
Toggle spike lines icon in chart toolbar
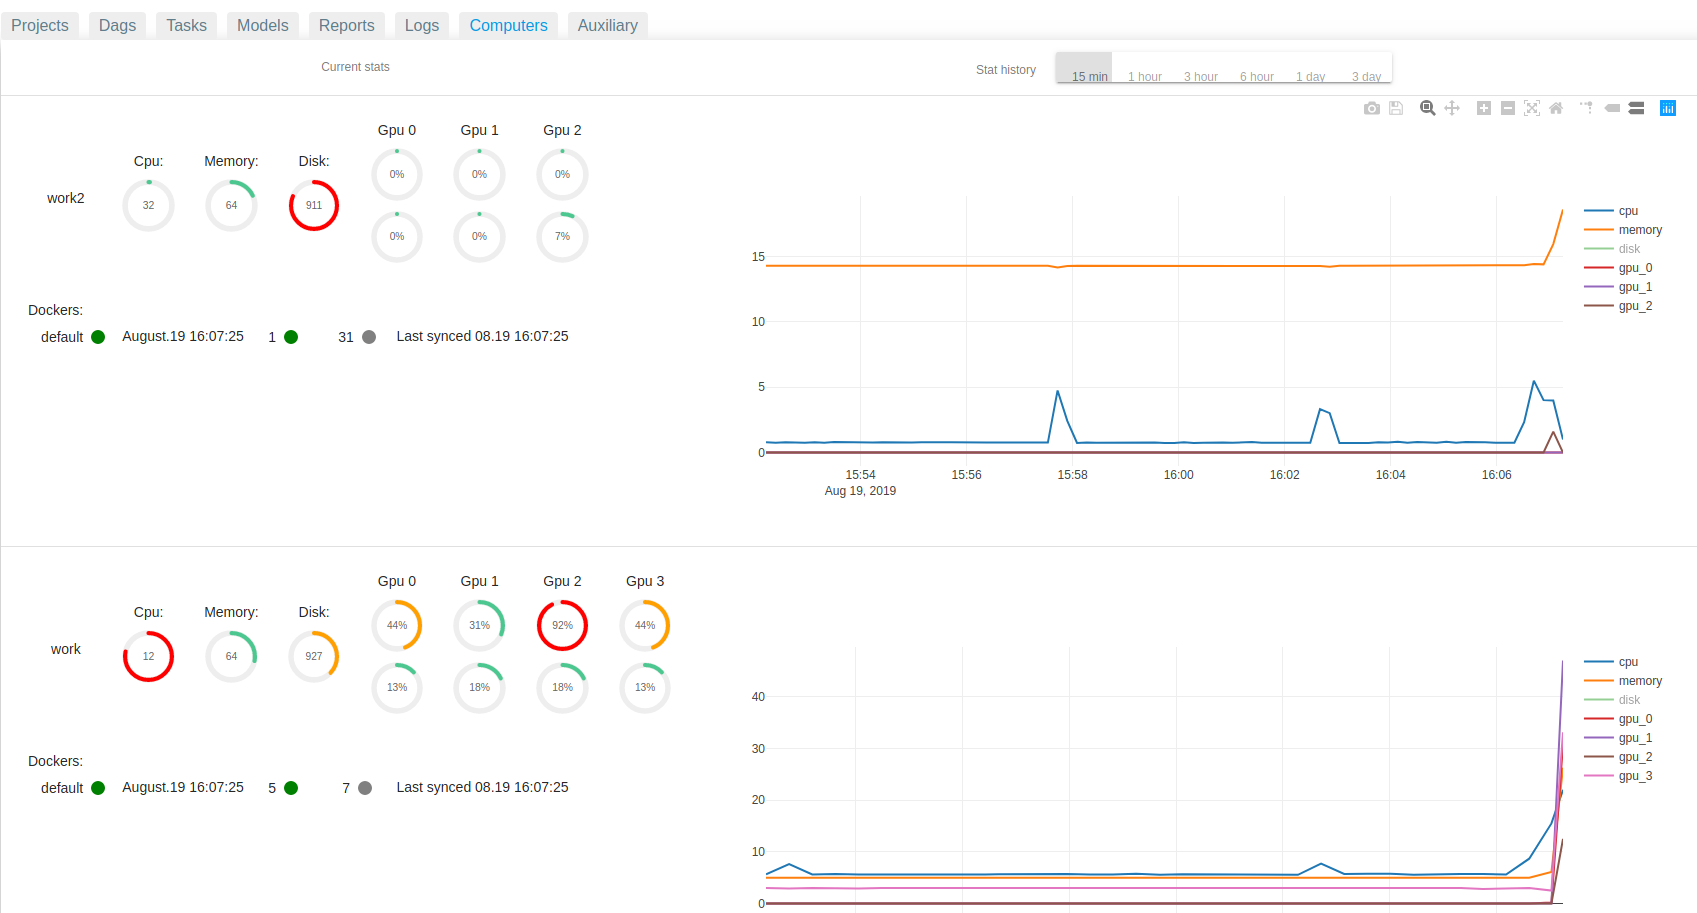[x=1586, y=107]
